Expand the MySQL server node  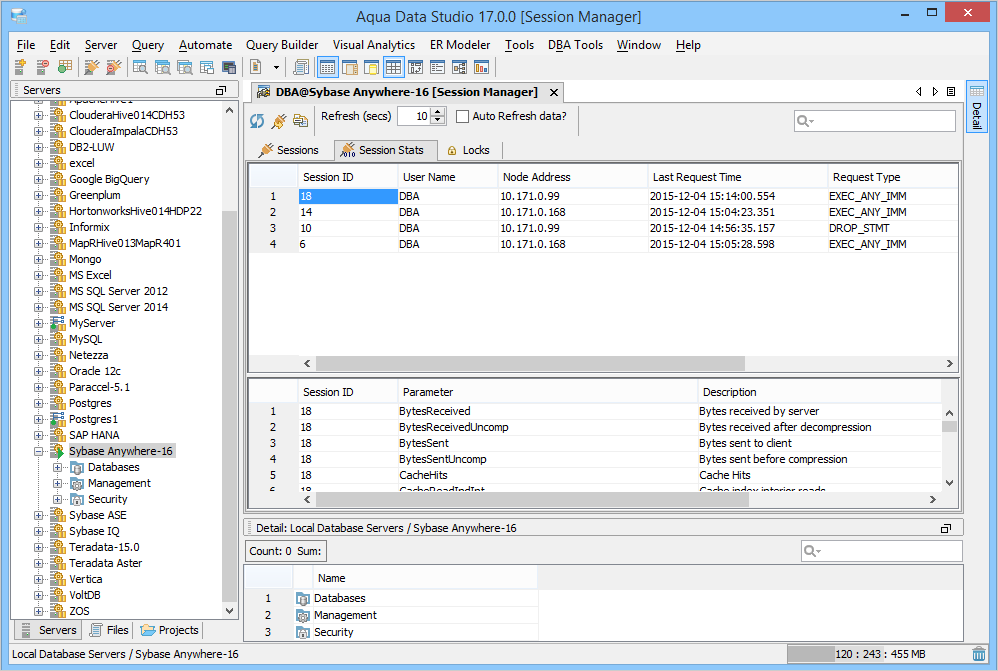click(39, 339)
